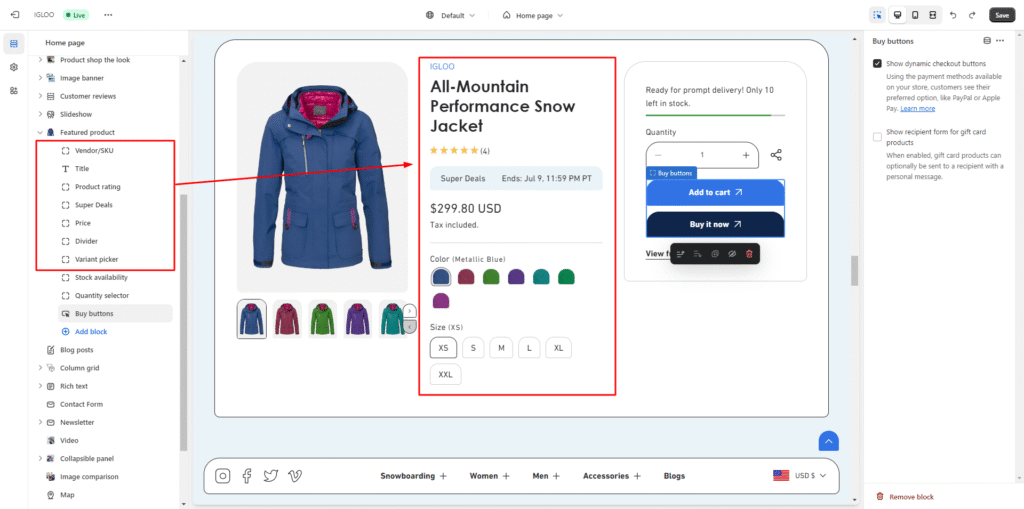Screen dimensions: 1024x509
Task: Click the Save button
Action: coord(1001,15)
